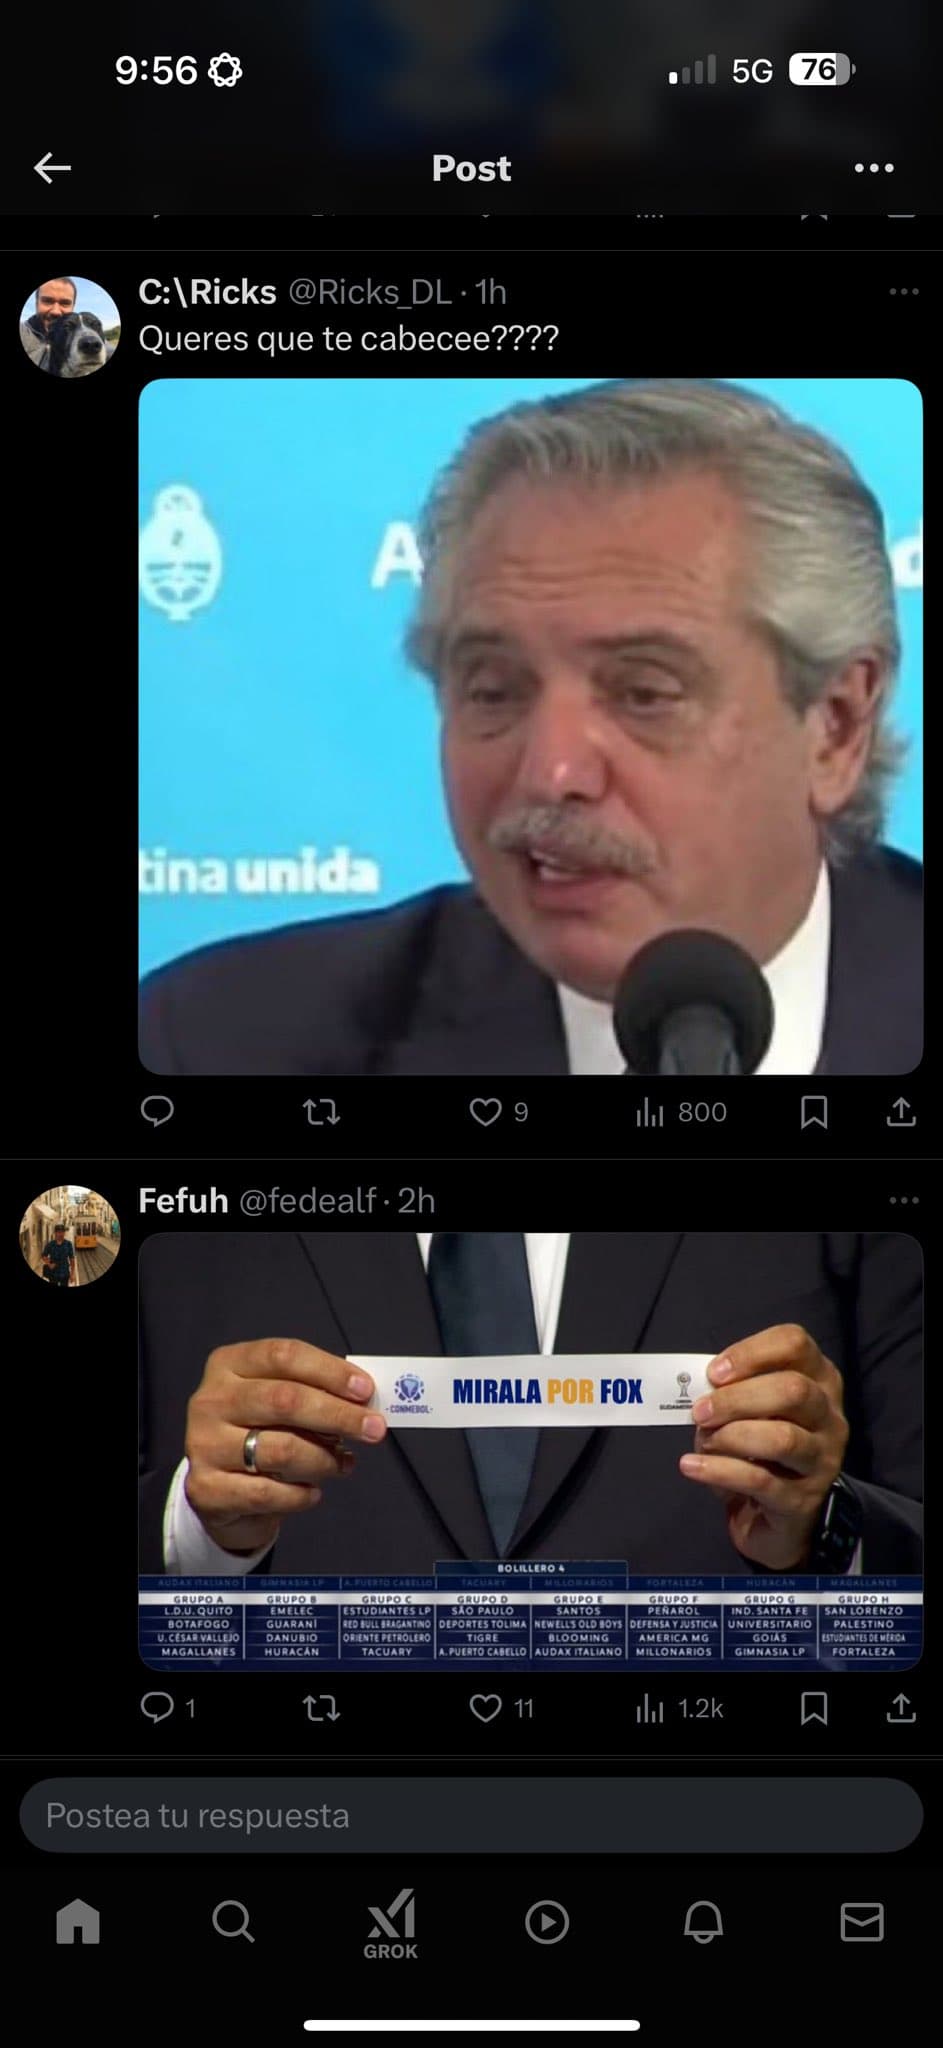Share the C:\Ricks post

[x=901, y=1111]
